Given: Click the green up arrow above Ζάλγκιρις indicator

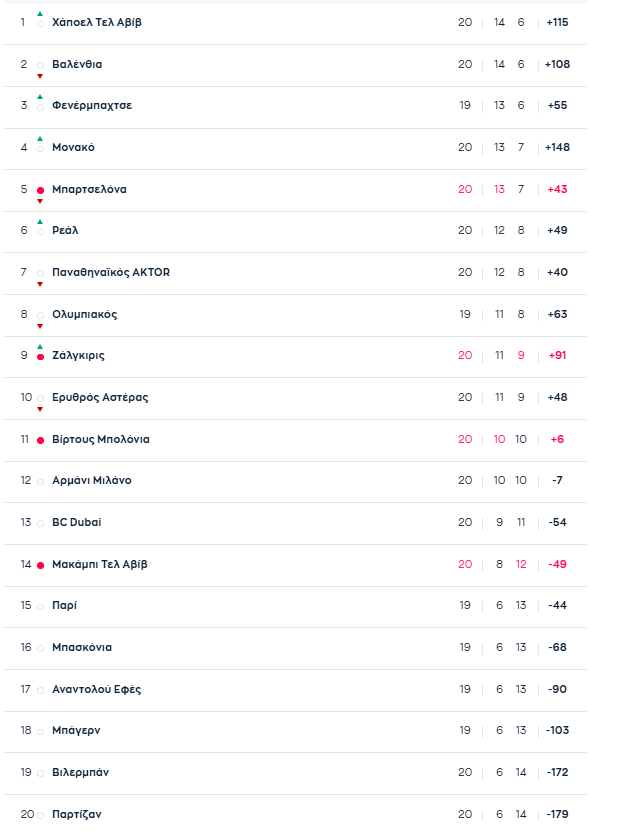Looking at the screenshot, I should (40, 347).
